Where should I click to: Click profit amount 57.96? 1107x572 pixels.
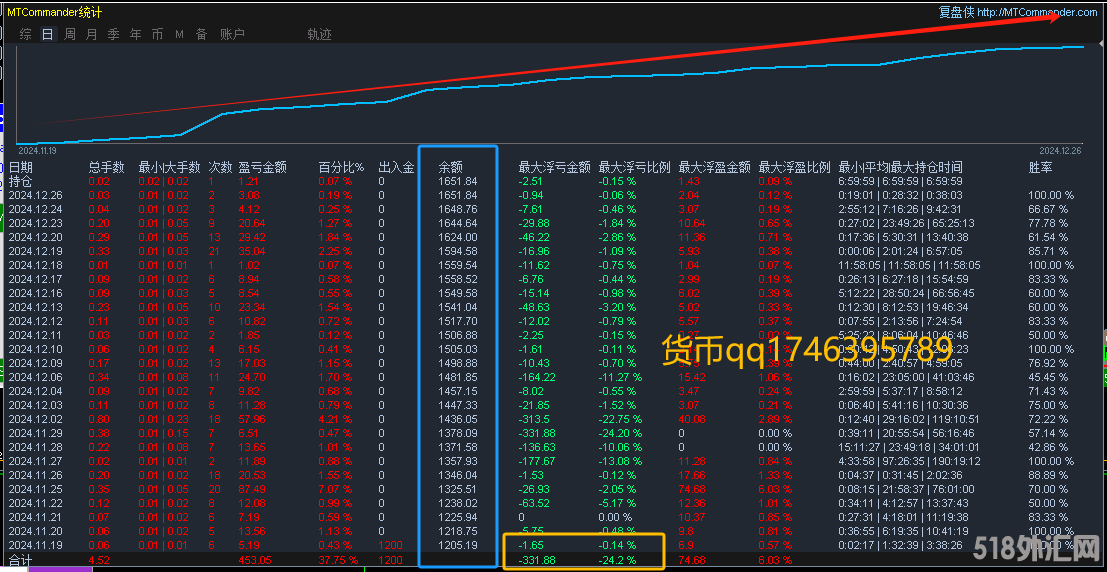click(253, 419)
